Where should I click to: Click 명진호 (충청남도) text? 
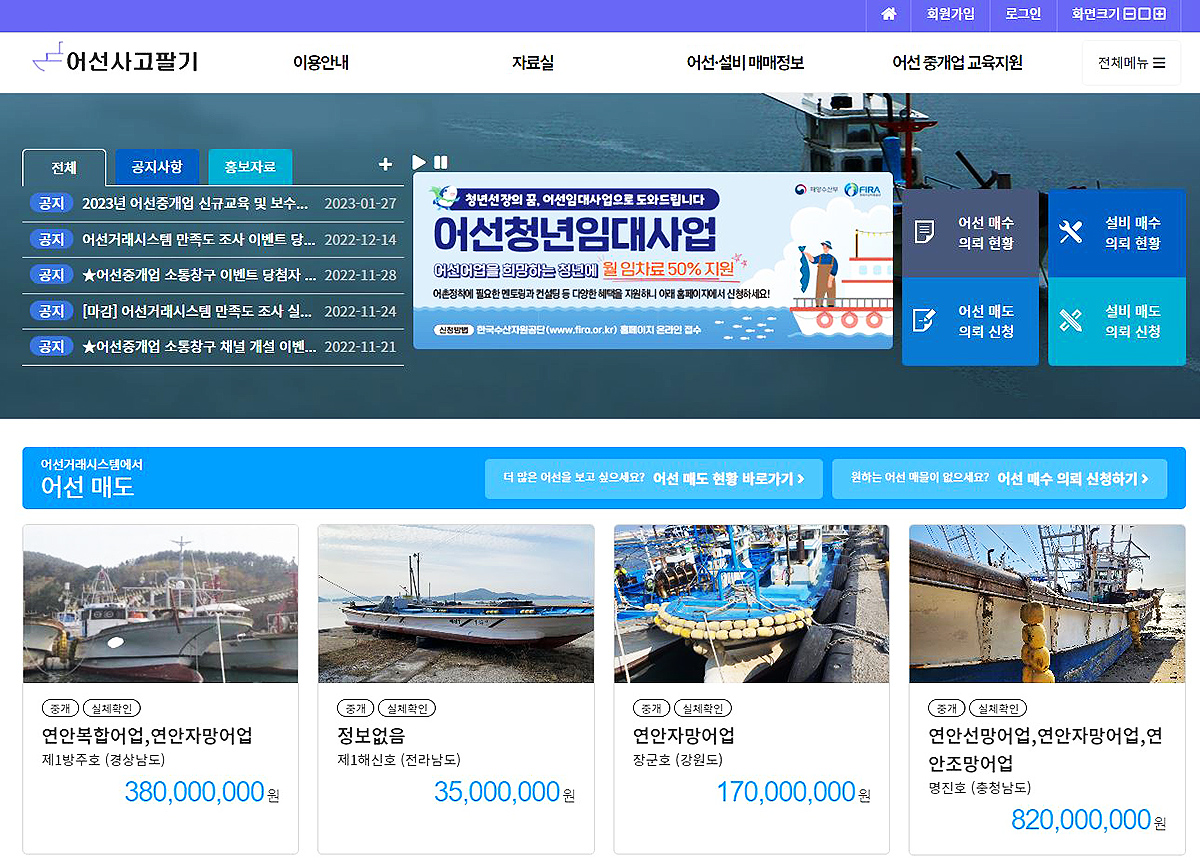coord(980,788)
